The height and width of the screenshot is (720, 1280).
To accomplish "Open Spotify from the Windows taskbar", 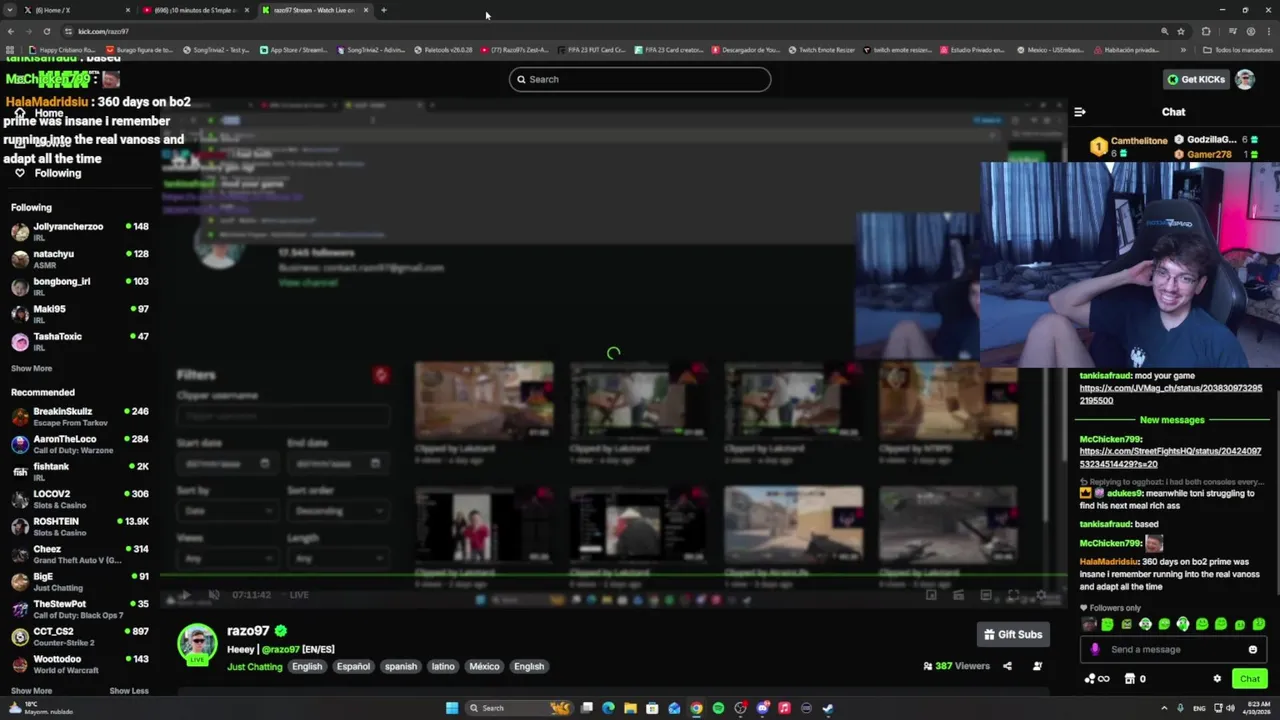I will coord(718,708).
